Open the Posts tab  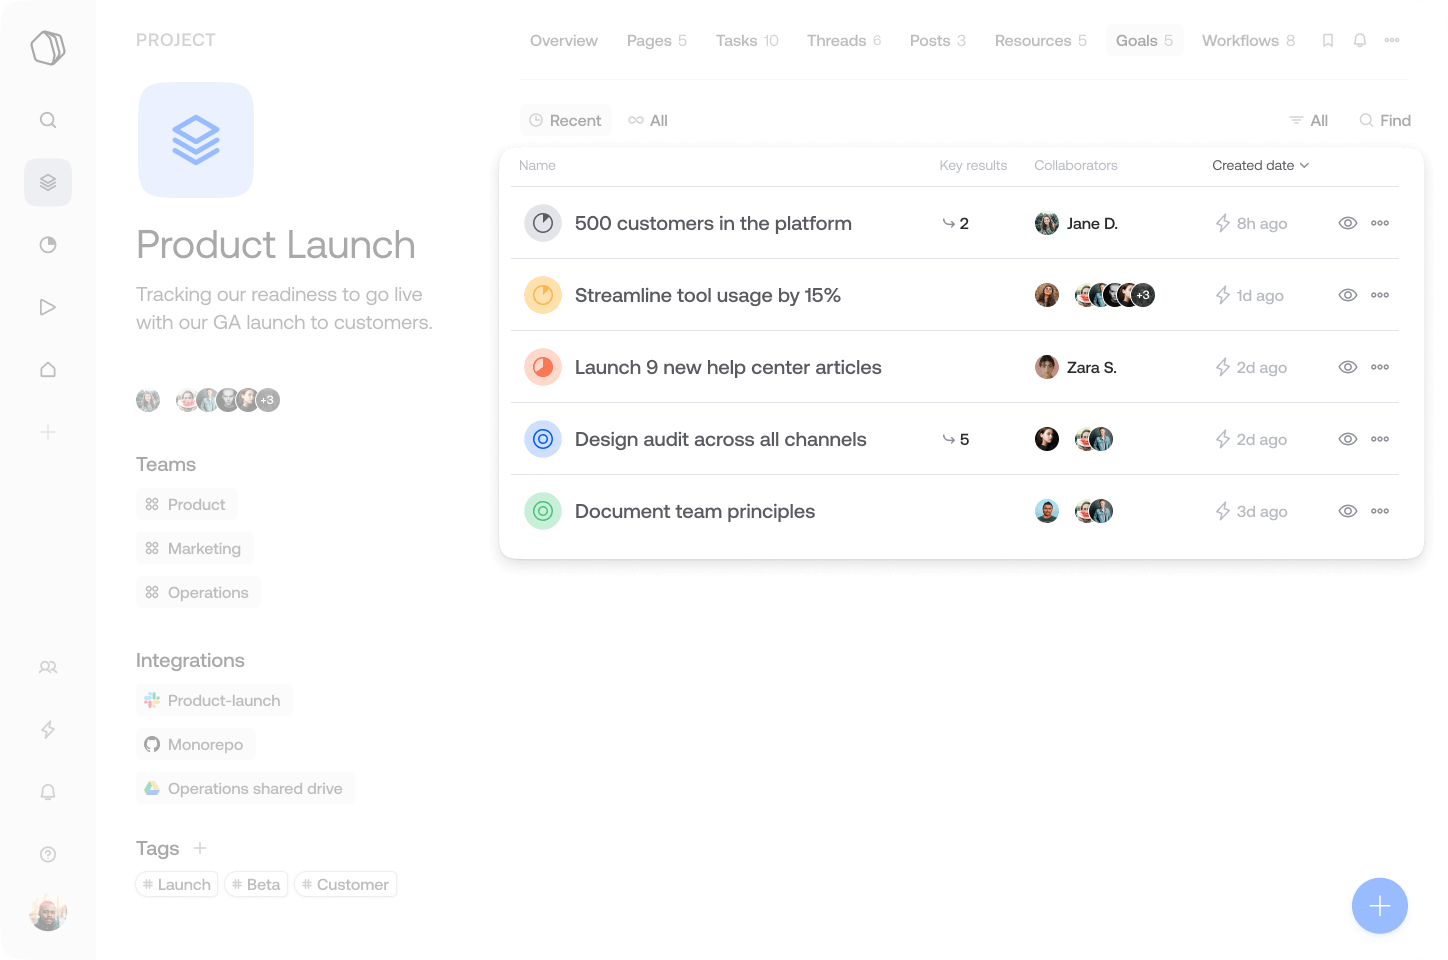tap(938, 40)
